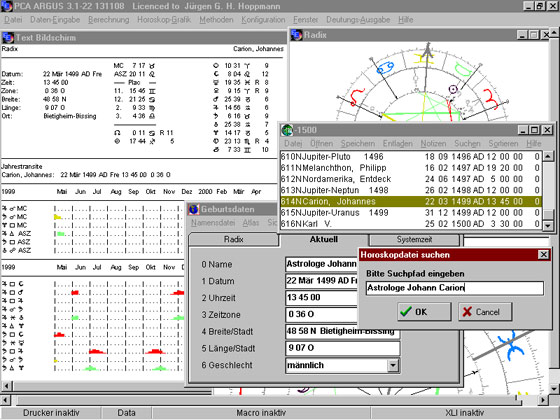The width and height of the screenshot is (560, 420).
Task: Open the Hilfe menu in main menu bar
Action: pyautogui.click(x=406, y=20)
